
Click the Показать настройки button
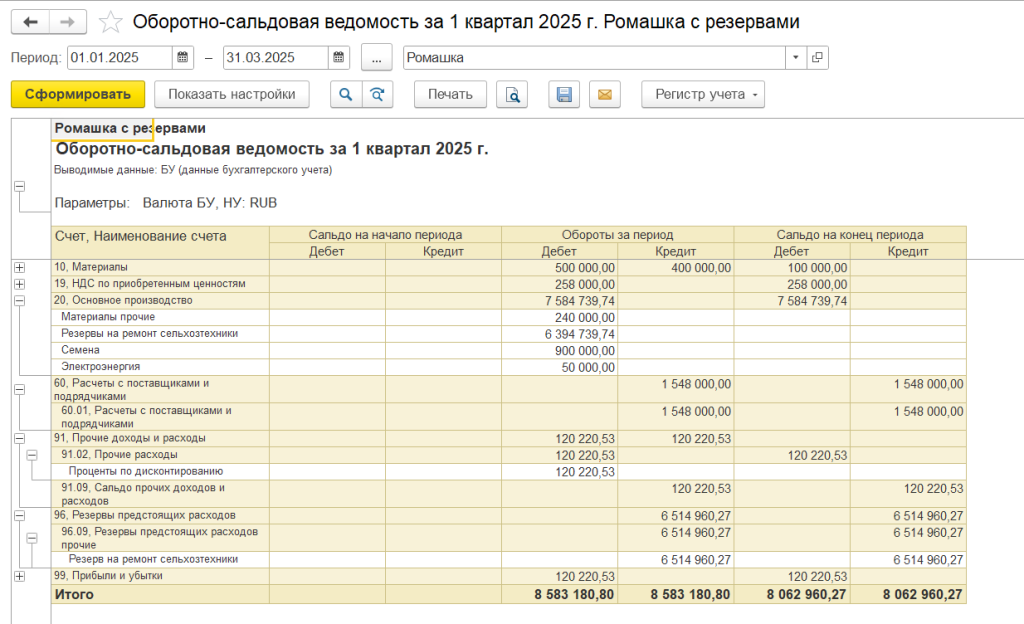click(x=231, y=95)
